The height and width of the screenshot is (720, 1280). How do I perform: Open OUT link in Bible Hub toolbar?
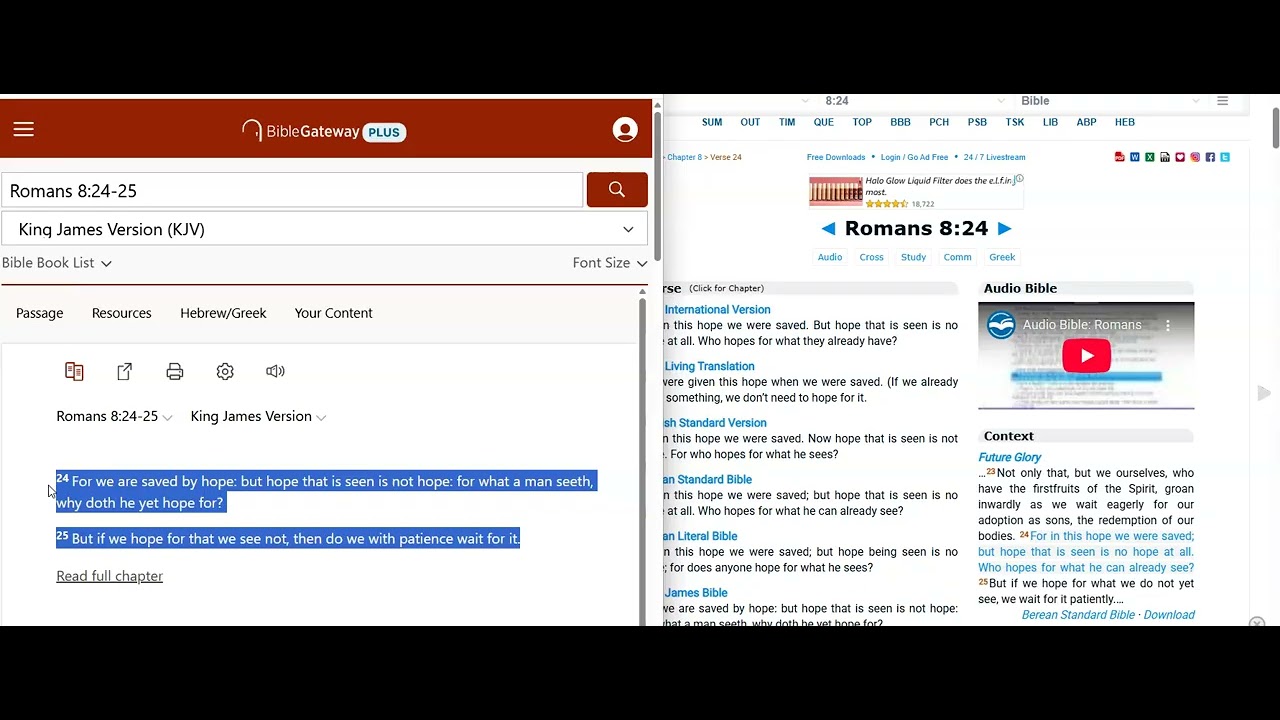(x=750, y=122)
